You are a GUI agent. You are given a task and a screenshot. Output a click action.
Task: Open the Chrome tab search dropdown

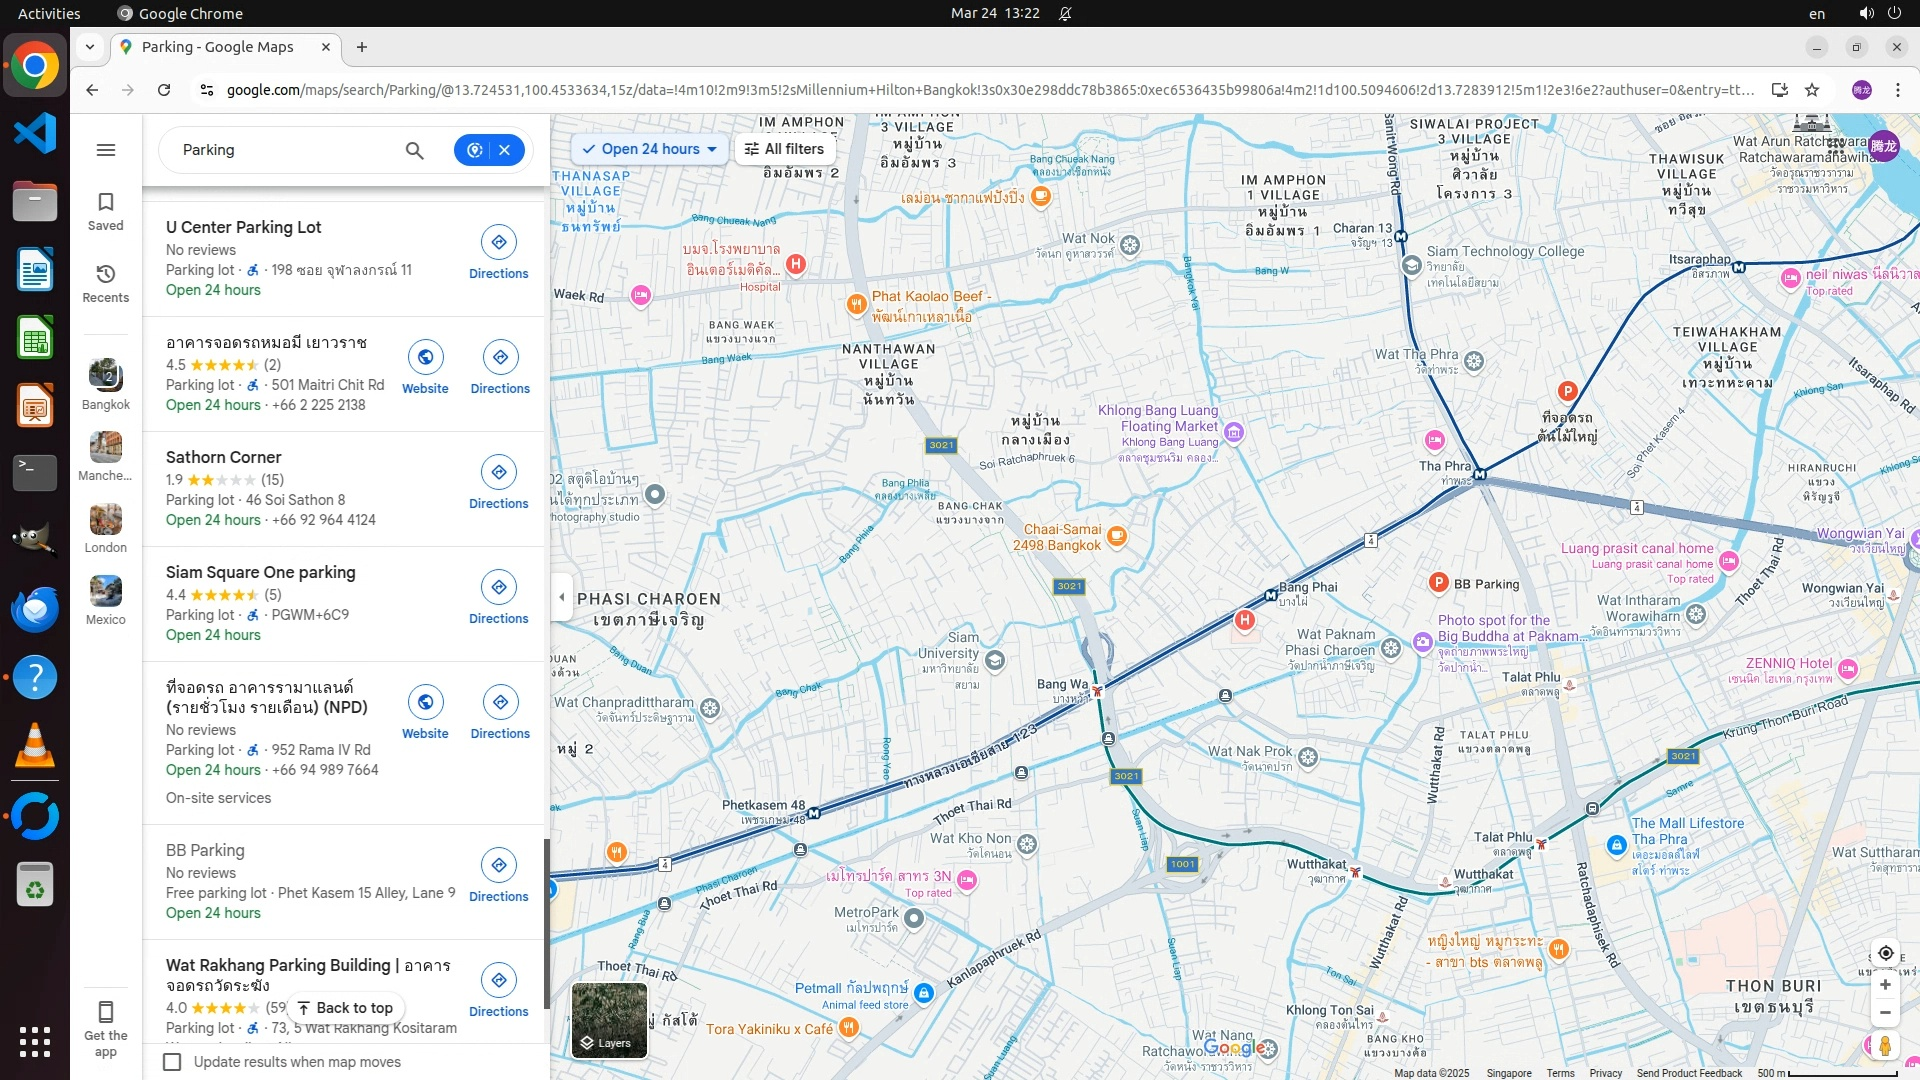(90, 47)
